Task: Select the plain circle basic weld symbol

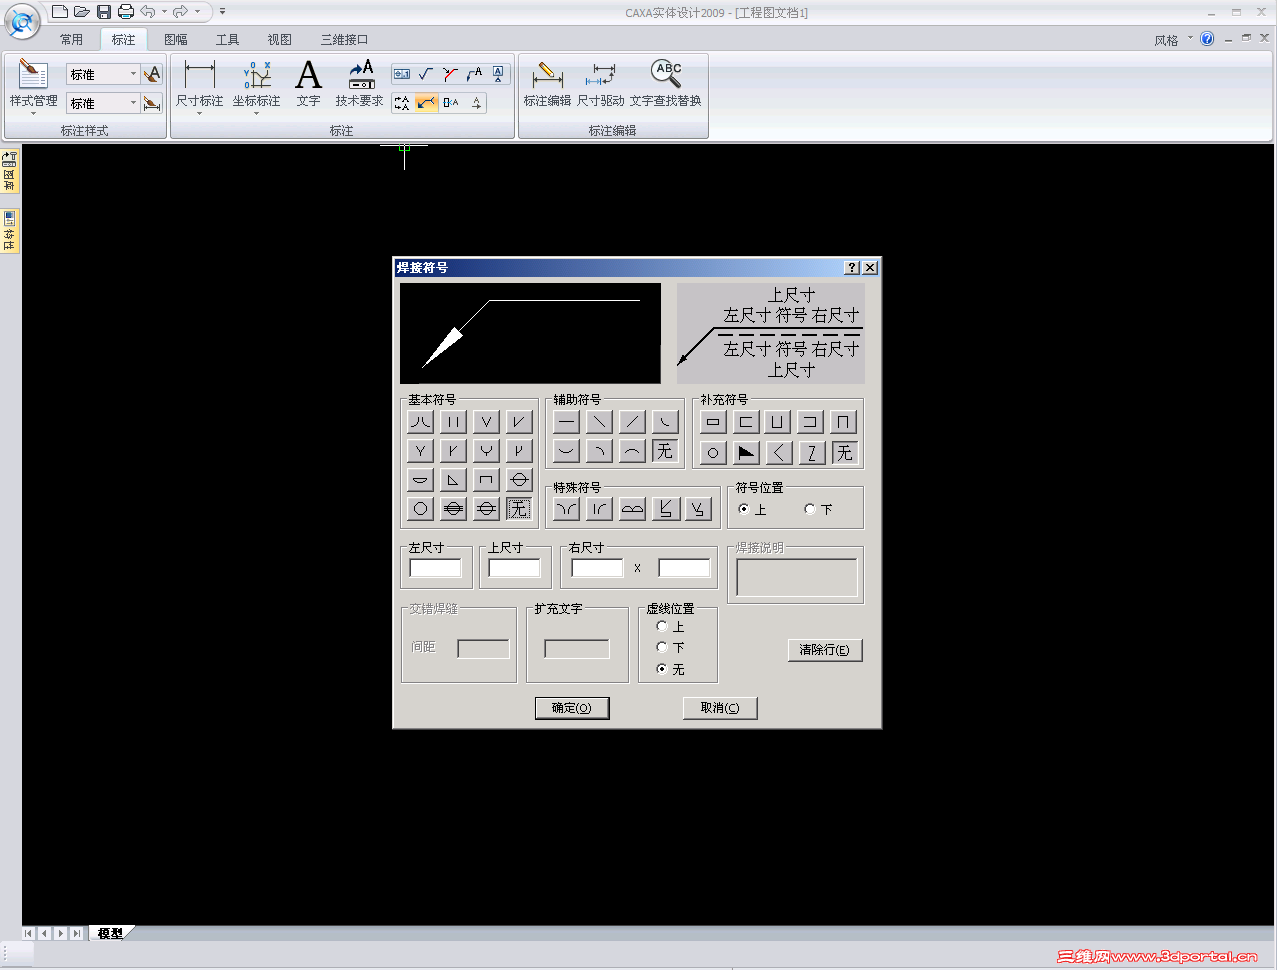Action: 420,509
